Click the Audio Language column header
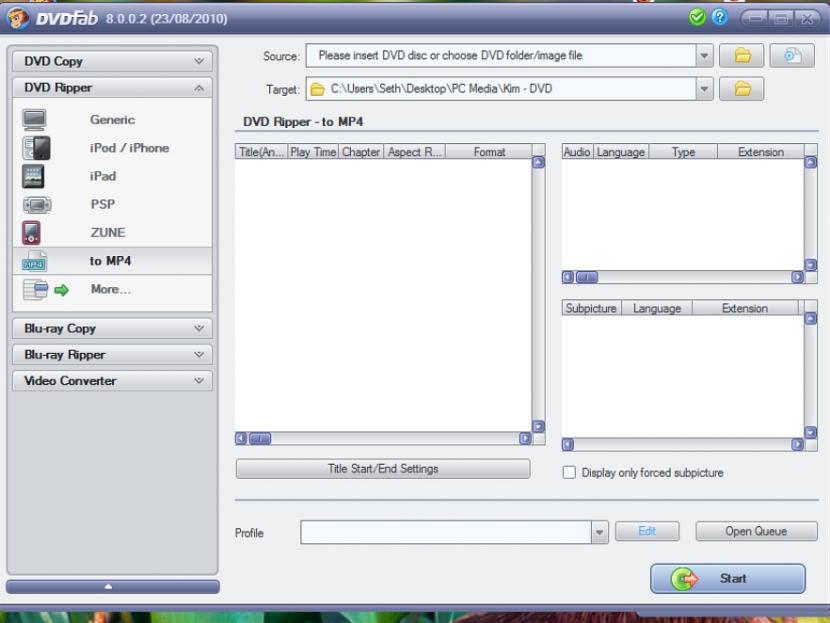Viewport: 830px width, 623px height. coord(621,152)
